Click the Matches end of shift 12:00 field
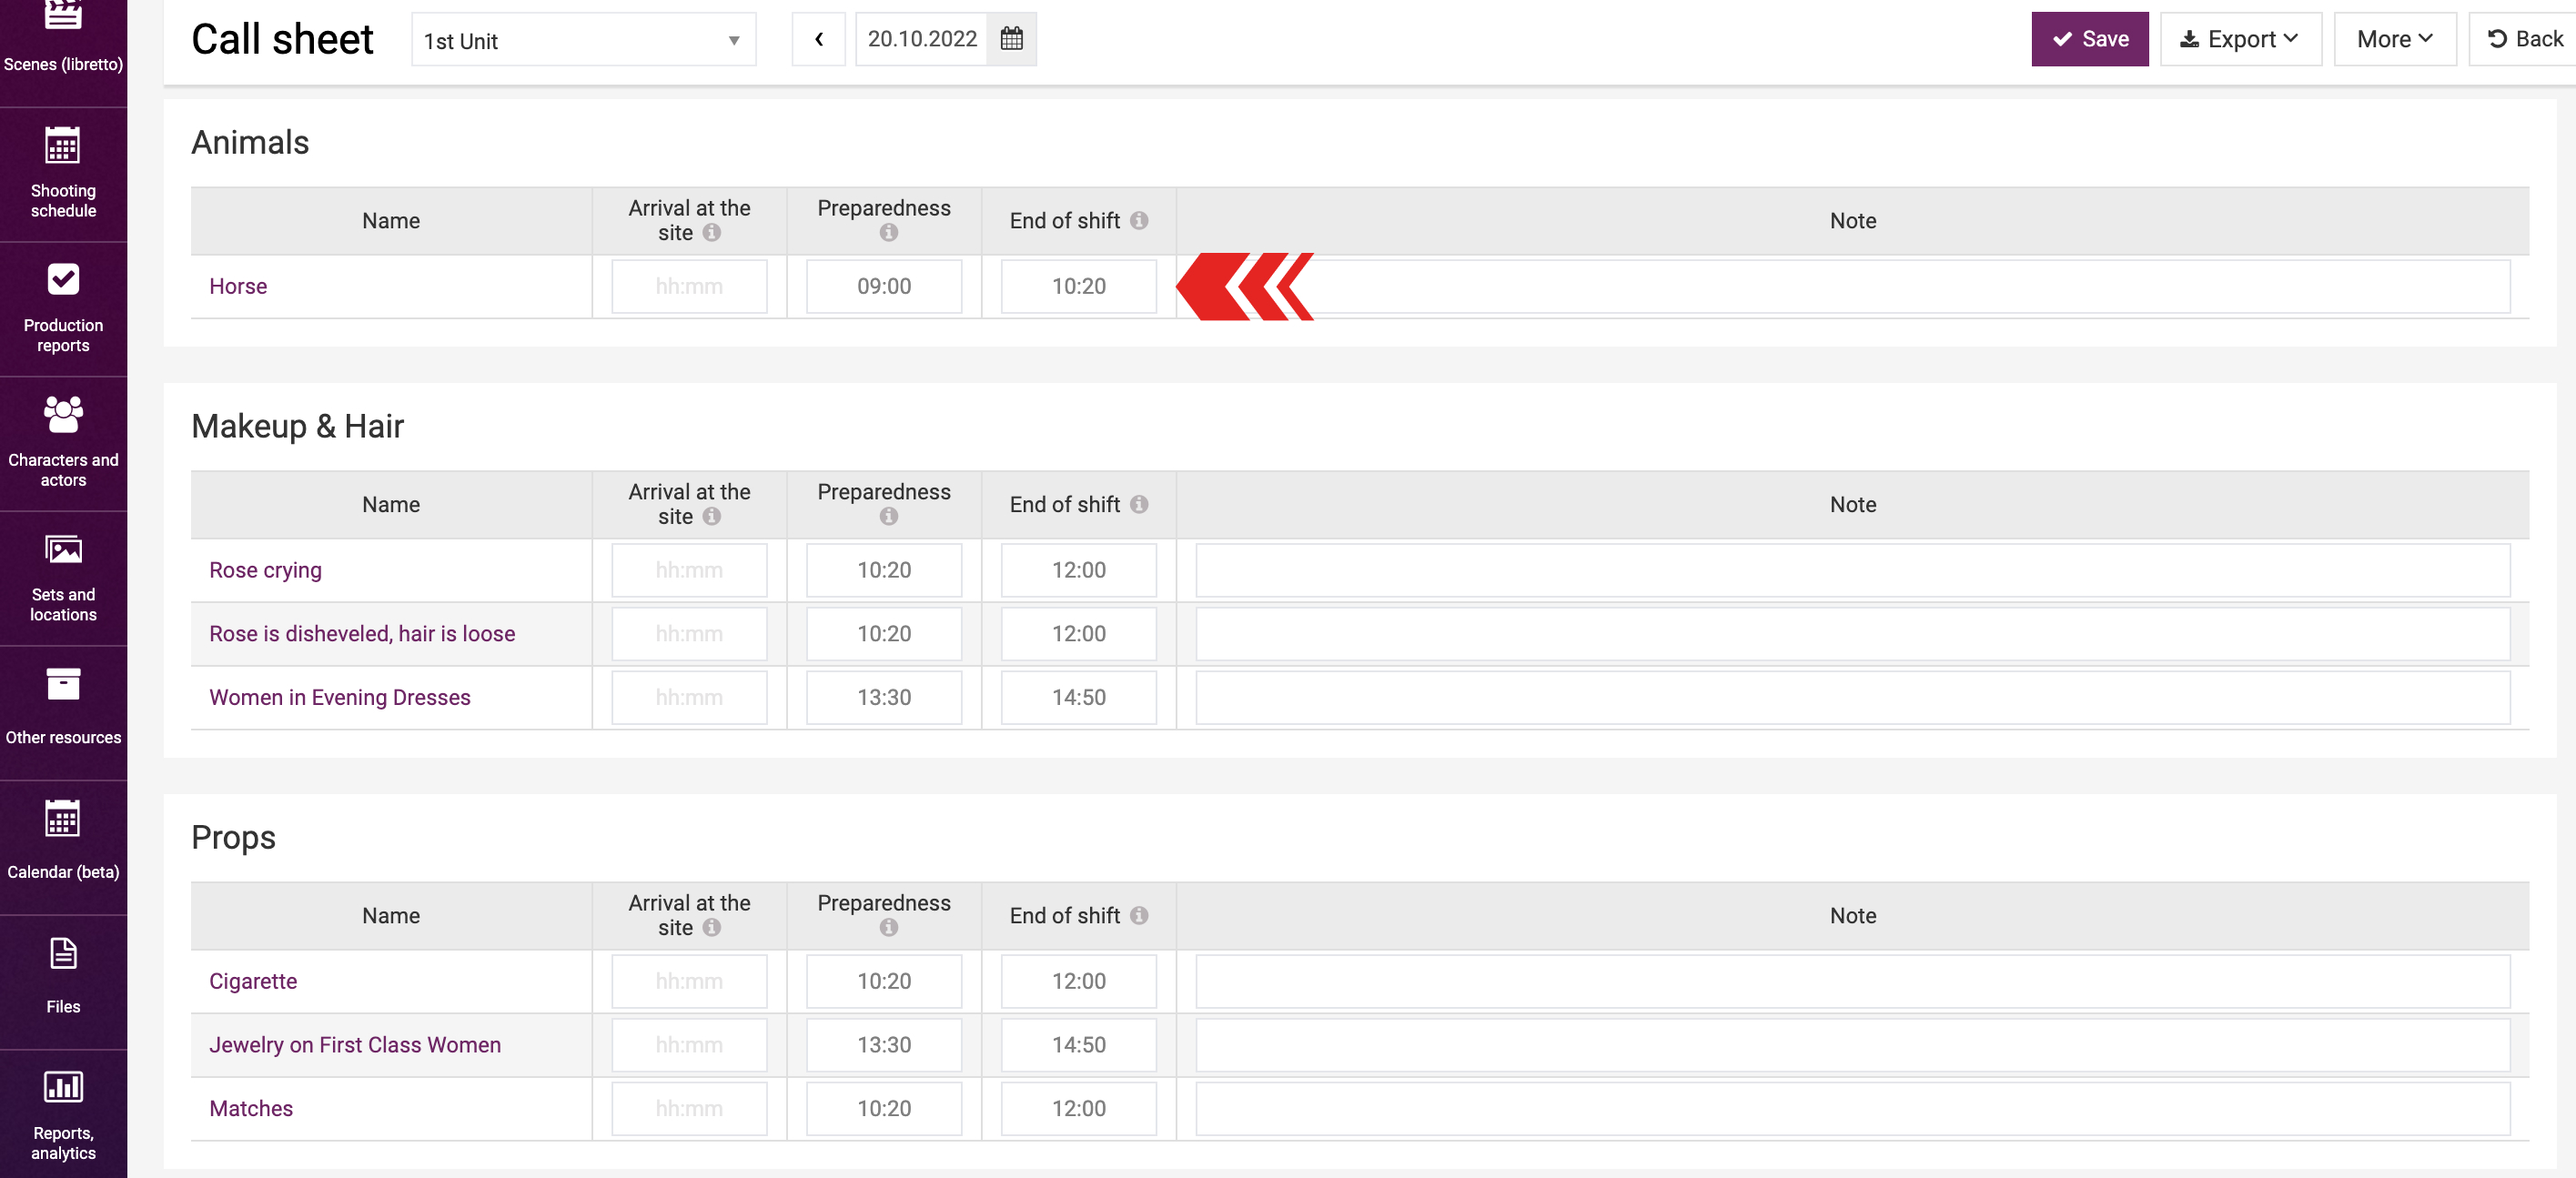 point(1078,1109)
